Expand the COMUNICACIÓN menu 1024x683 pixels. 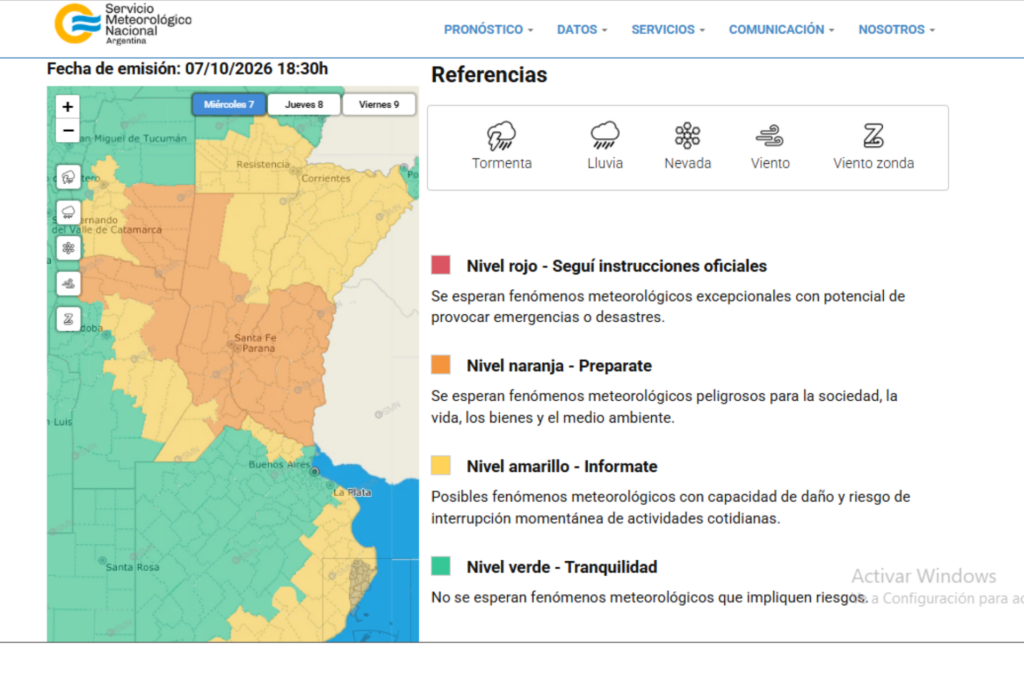point(781,29)
